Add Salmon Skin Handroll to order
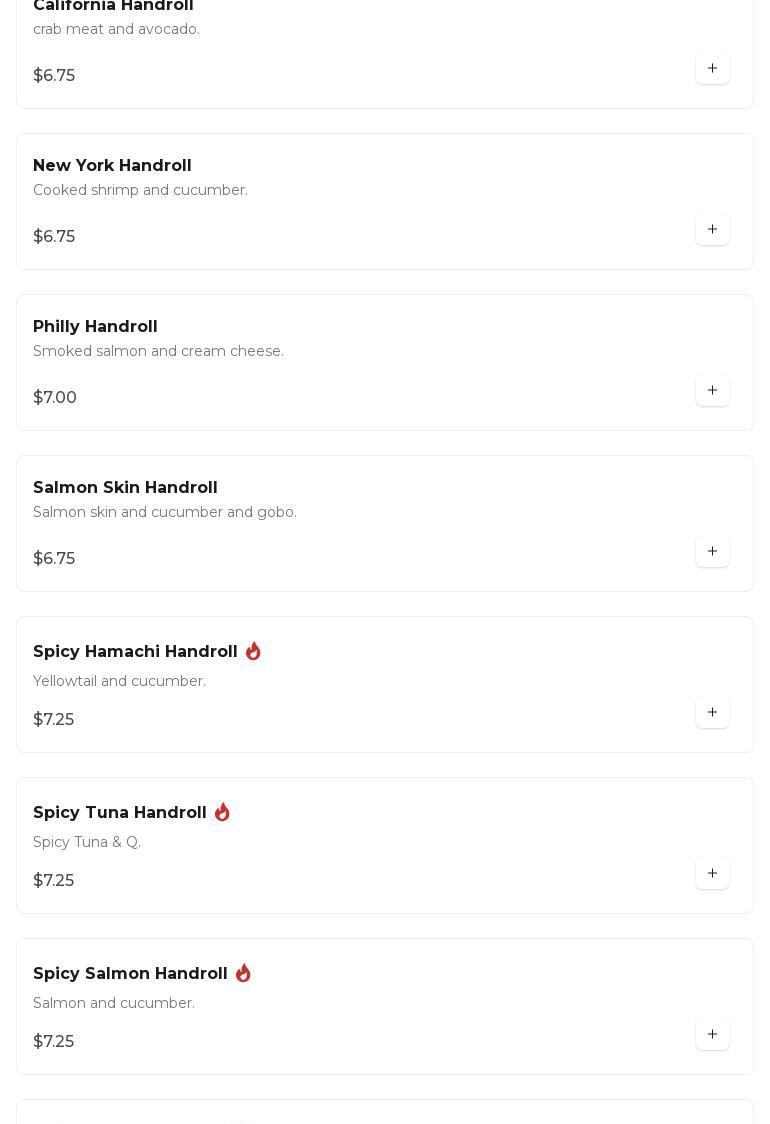Viewport: 770px width, 1124px height. (x=712, y=552)
